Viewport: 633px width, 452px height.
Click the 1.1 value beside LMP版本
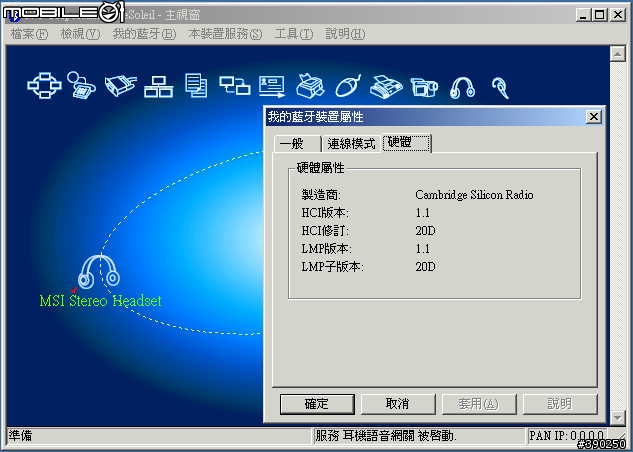click(423, 249)
